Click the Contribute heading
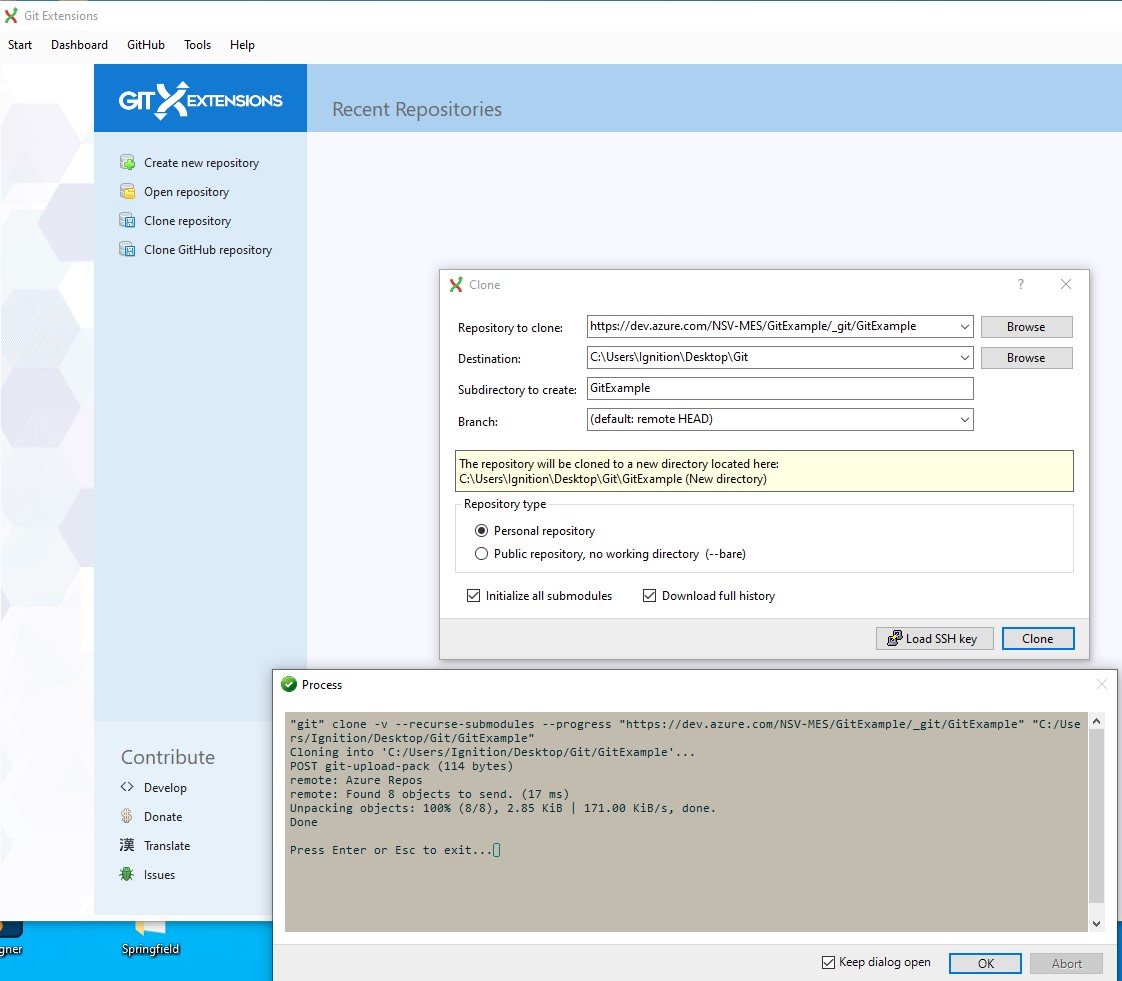Image resolution: width=1122 pixels, height=981 pixels. pyautogui.click(x=167, y=757)
